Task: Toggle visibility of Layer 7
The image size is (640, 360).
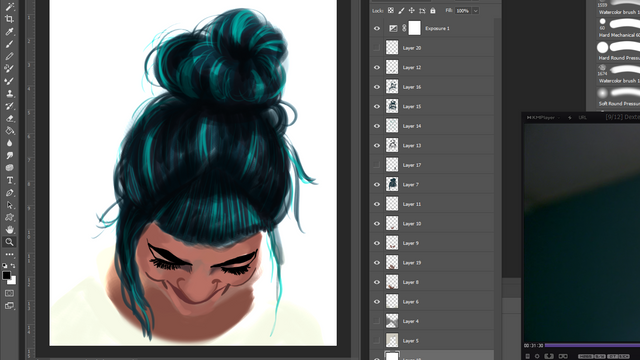Action: (377, 184)
